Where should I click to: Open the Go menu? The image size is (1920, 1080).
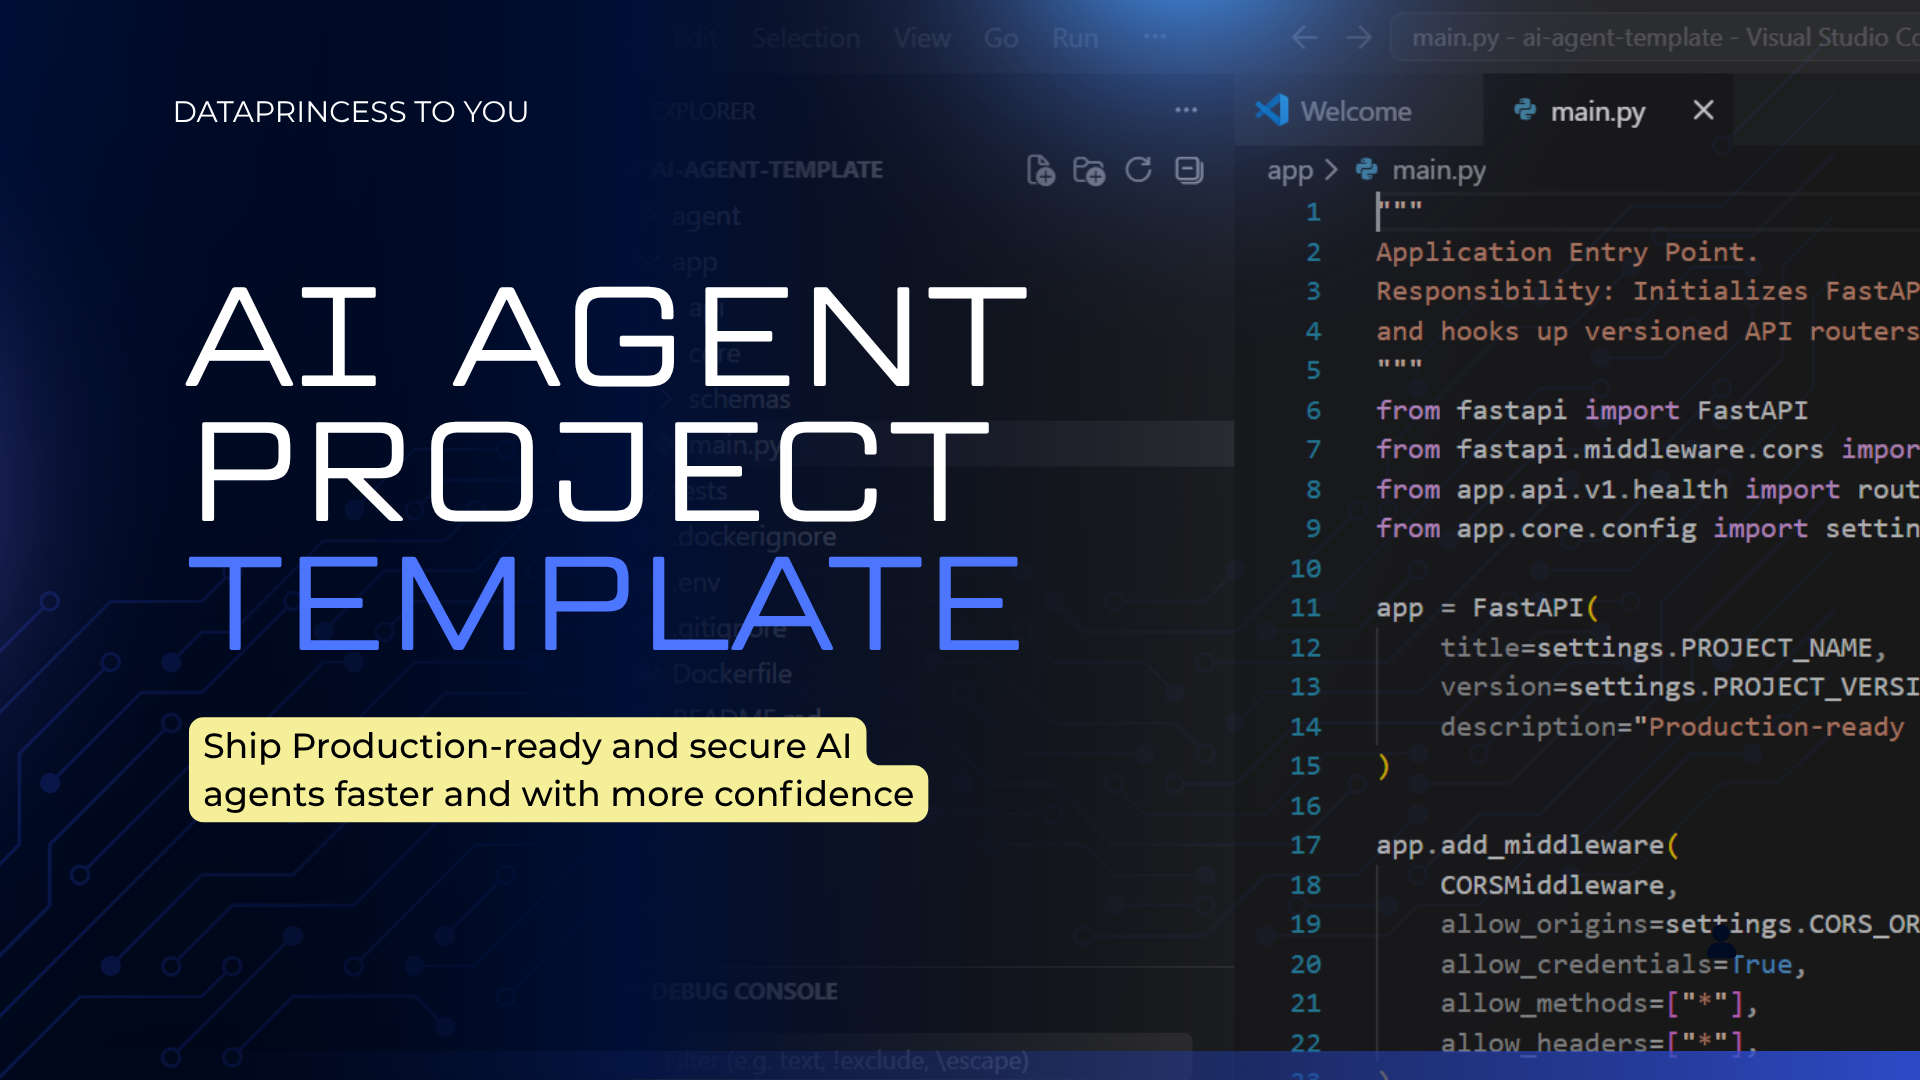pyautogui.click(x=1001, y=38)
